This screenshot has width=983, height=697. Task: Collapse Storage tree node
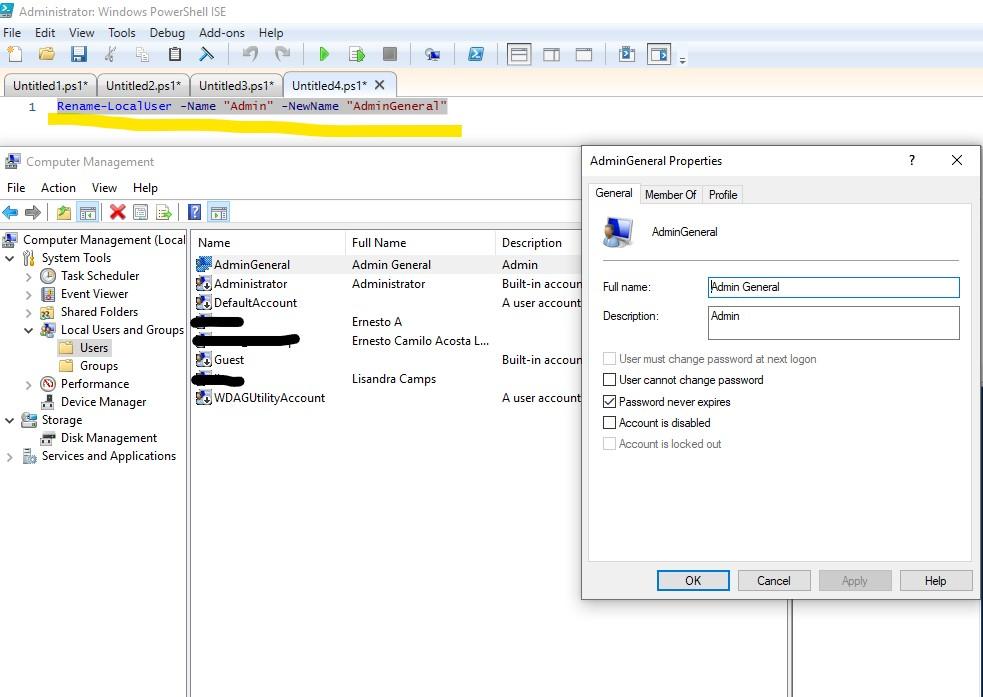pos(9,421)
